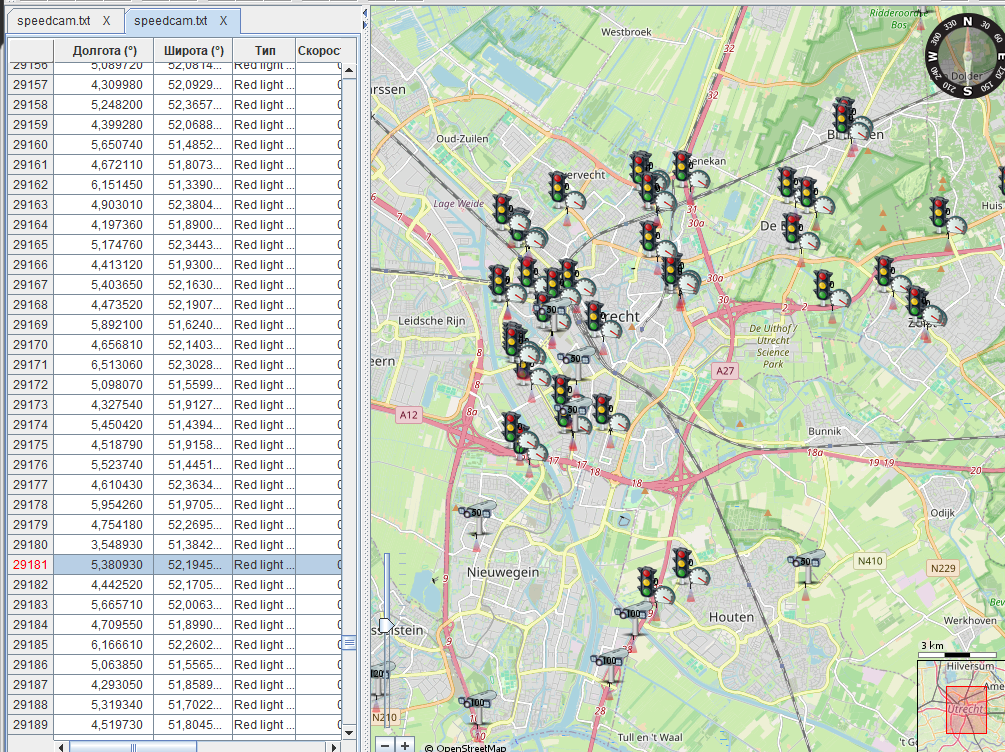Sort by the Широта column header
Screen dimensions: 1005x752
(194, 51)
